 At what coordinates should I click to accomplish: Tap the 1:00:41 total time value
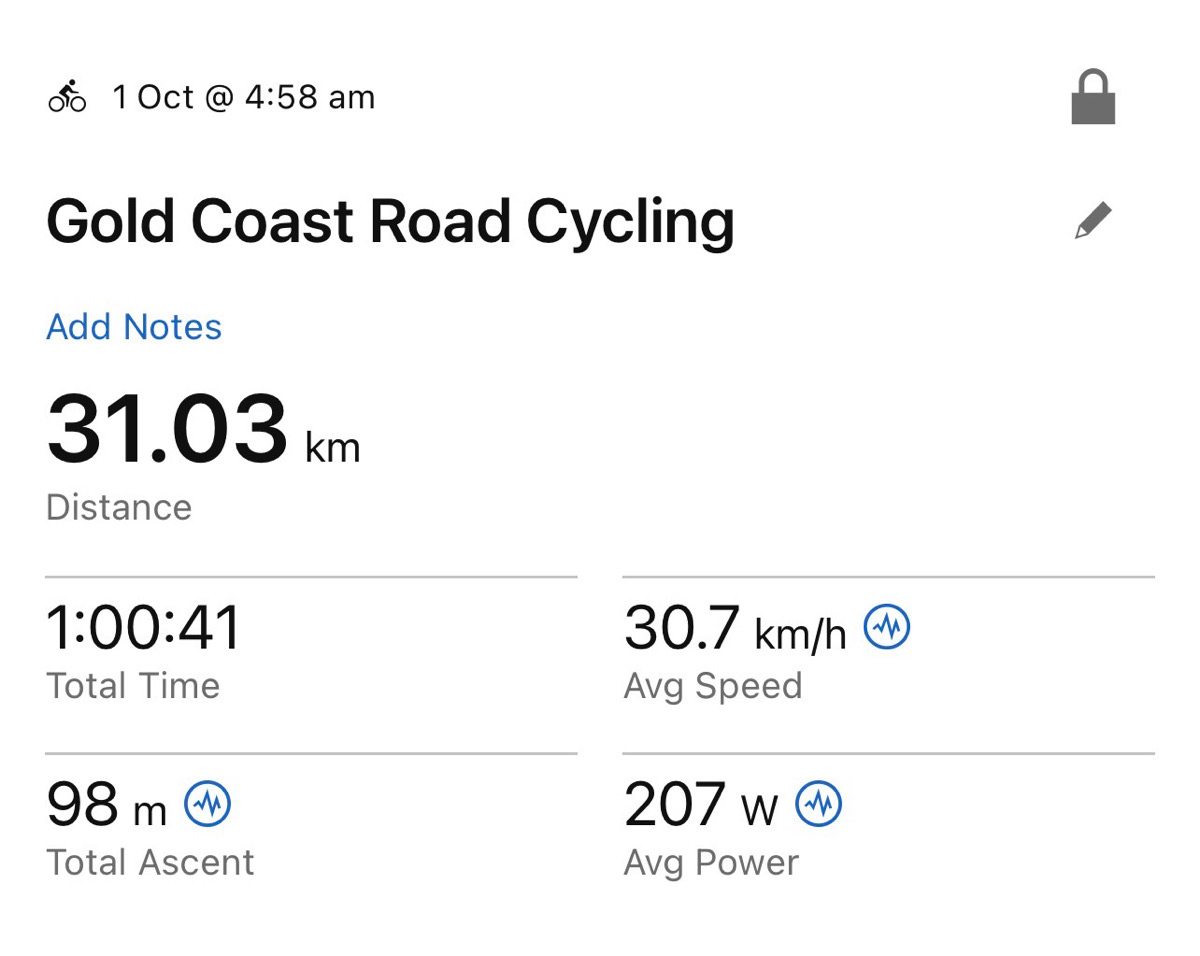click(144, 629)
